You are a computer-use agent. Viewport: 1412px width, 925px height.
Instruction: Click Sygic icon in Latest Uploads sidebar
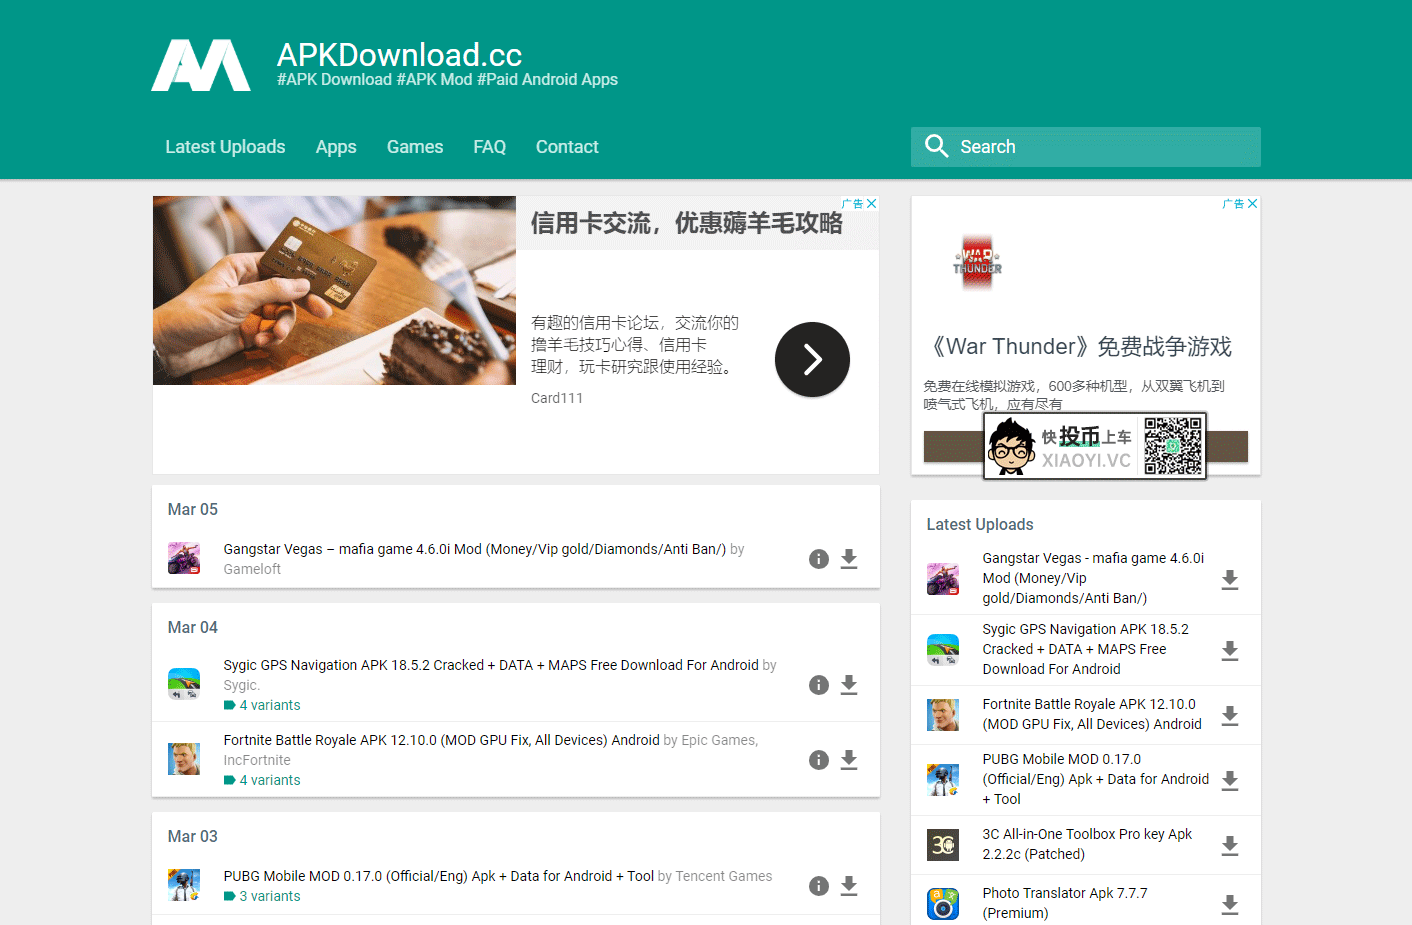click(x=943, y=650)
